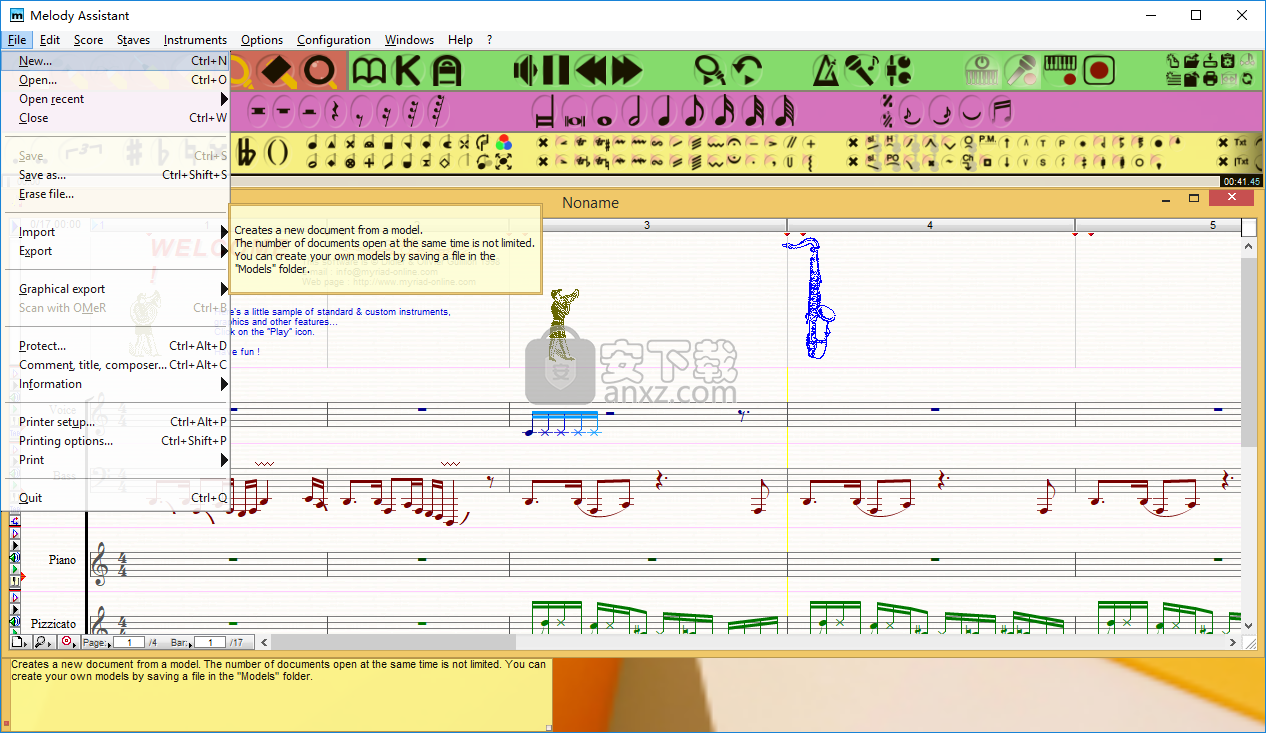
Task: Click Printer setup... in the File menu
Action: (116, 422)
